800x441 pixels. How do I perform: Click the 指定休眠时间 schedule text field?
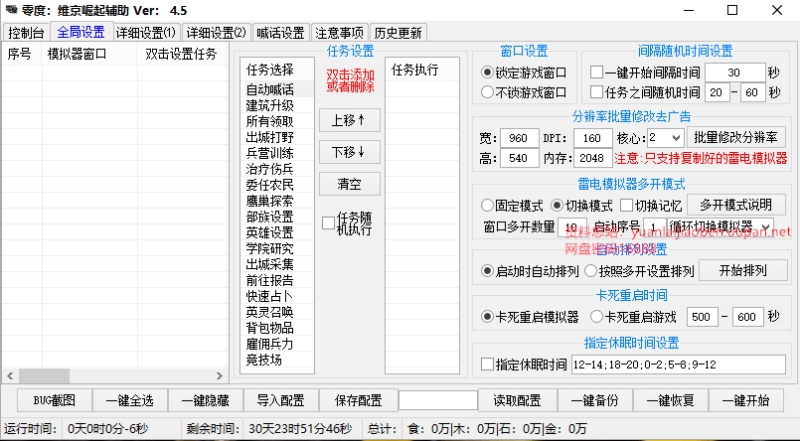point(678,364)
